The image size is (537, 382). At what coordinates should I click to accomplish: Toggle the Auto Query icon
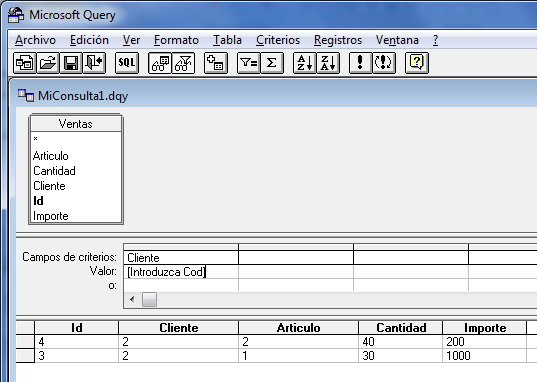coord(384,63)
